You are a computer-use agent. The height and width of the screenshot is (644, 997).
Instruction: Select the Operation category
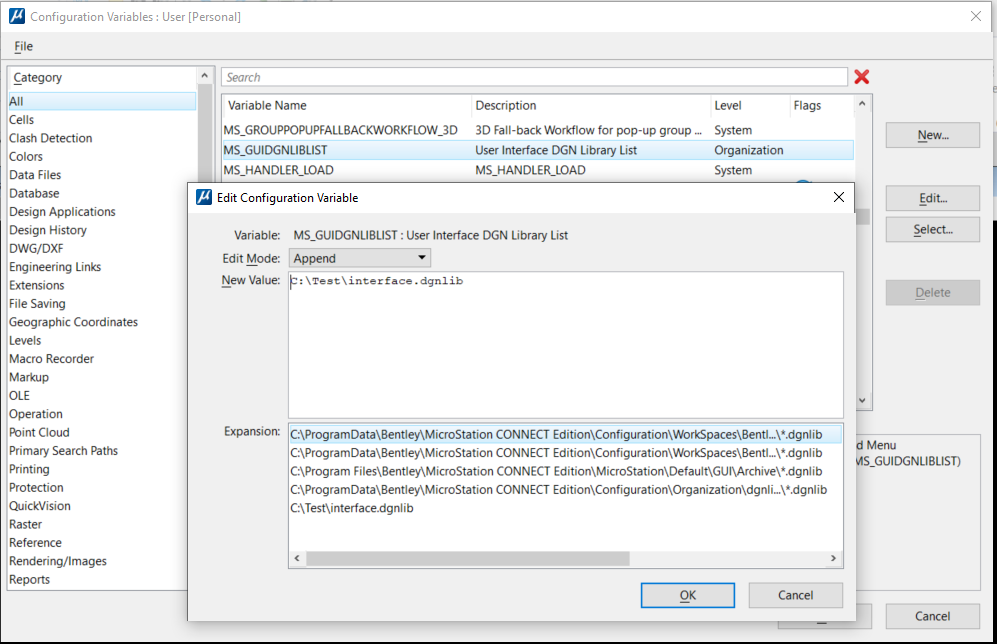(98, 414)
